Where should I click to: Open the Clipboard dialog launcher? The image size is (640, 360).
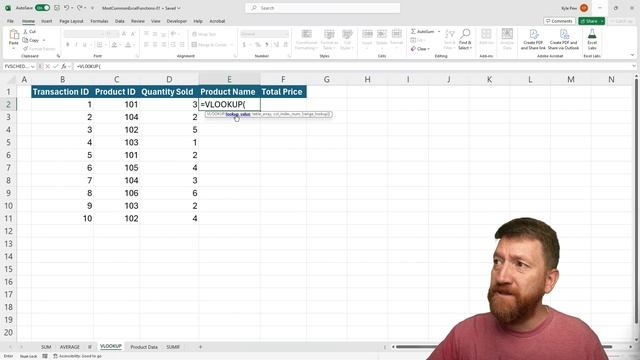58,56
